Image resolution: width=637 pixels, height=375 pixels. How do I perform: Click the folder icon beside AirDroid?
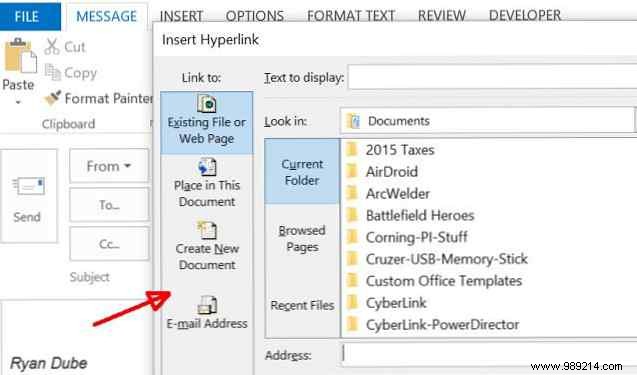tap(351, 171)
